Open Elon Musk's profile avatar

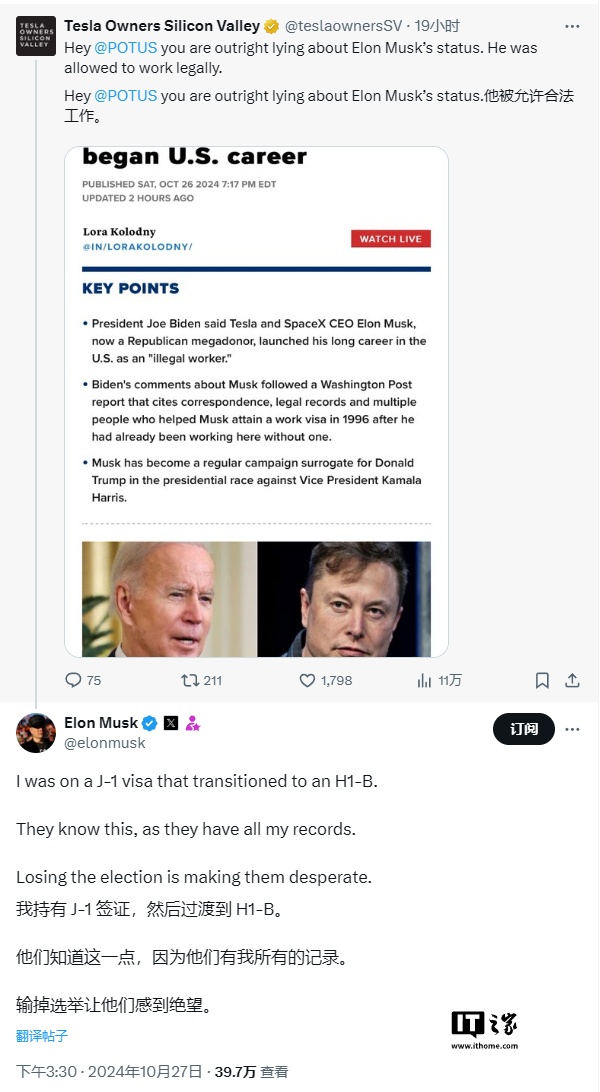click(36, 733)
